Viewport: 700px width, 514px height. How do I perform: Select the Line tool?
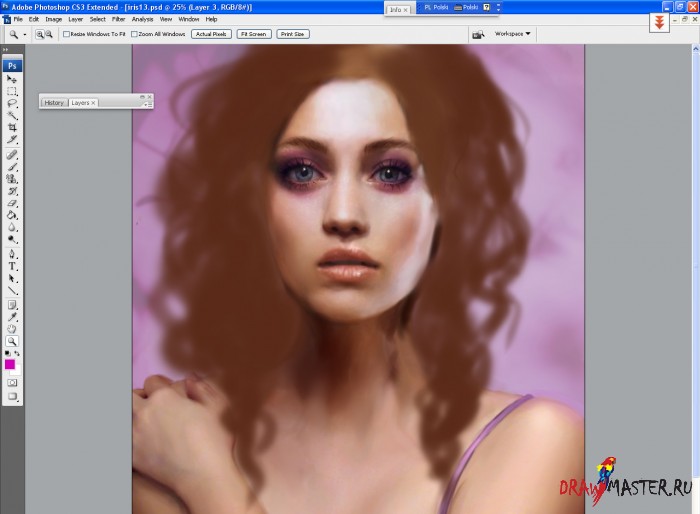pos(12,291)
